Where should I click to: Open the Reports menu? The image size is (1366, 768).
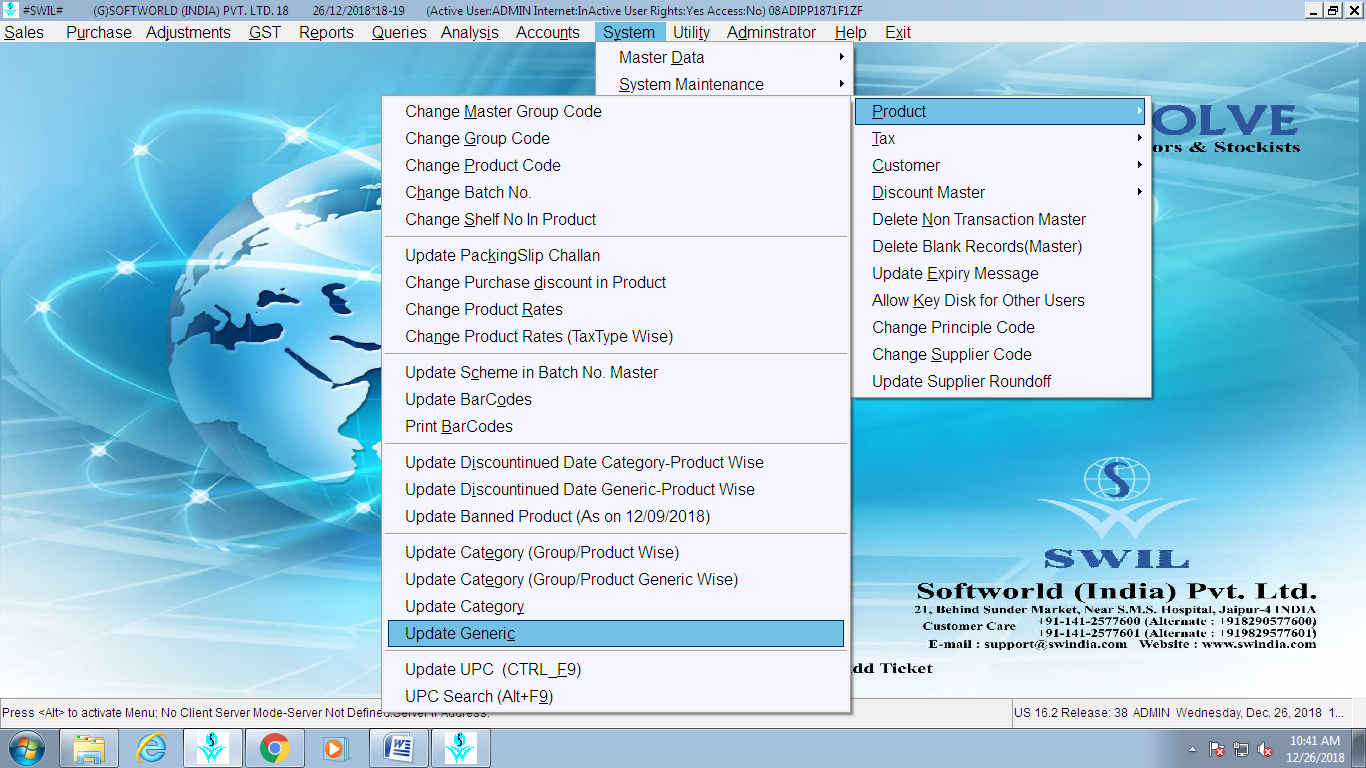(x=326, y=32)
